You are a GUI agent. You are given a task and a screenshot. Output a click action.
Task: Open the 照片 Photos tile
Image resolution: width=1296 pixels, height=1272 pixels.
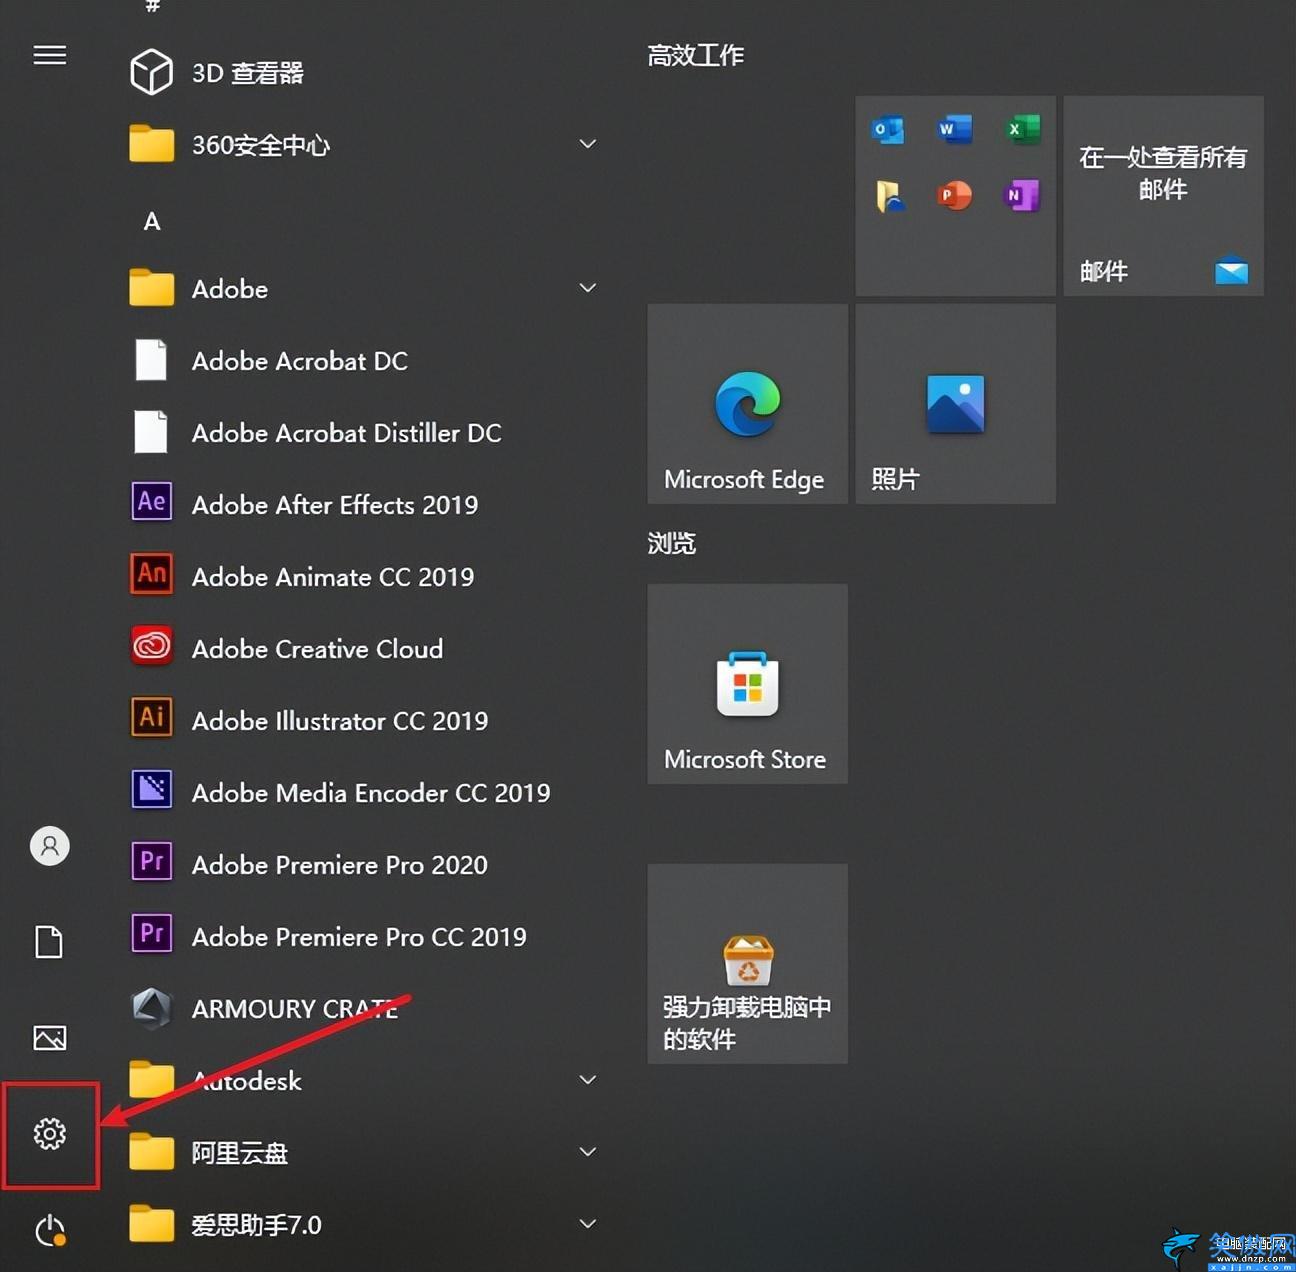click(956, 404)
